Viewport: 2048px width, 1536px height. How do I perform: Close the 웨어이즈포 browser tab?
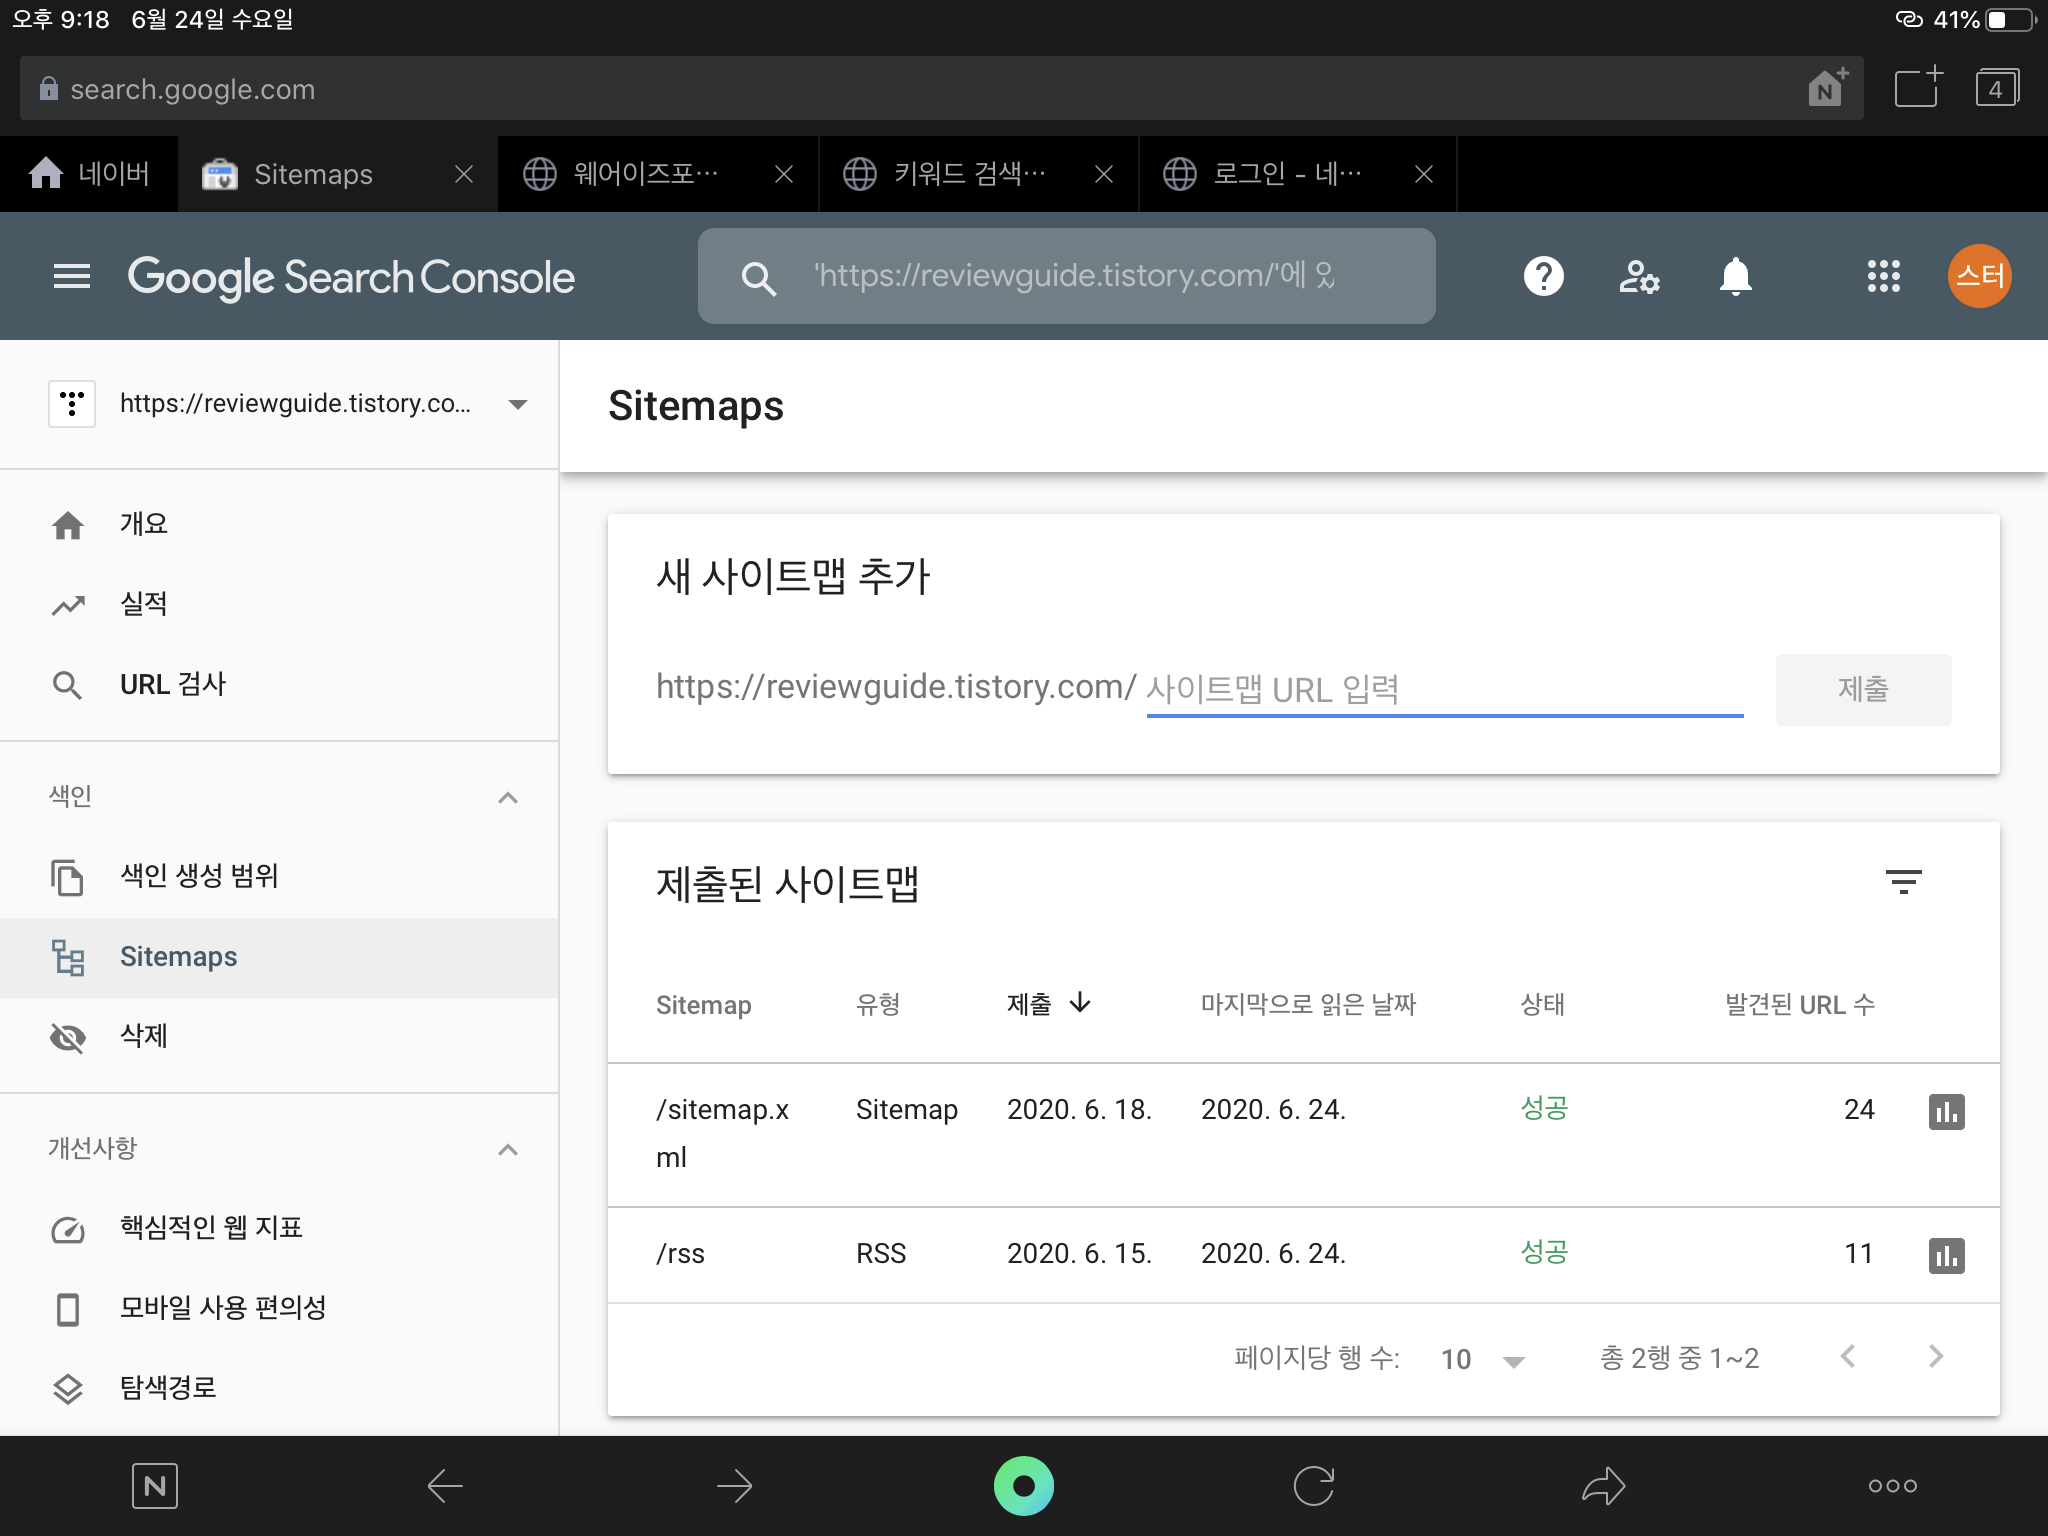point(784,174)
